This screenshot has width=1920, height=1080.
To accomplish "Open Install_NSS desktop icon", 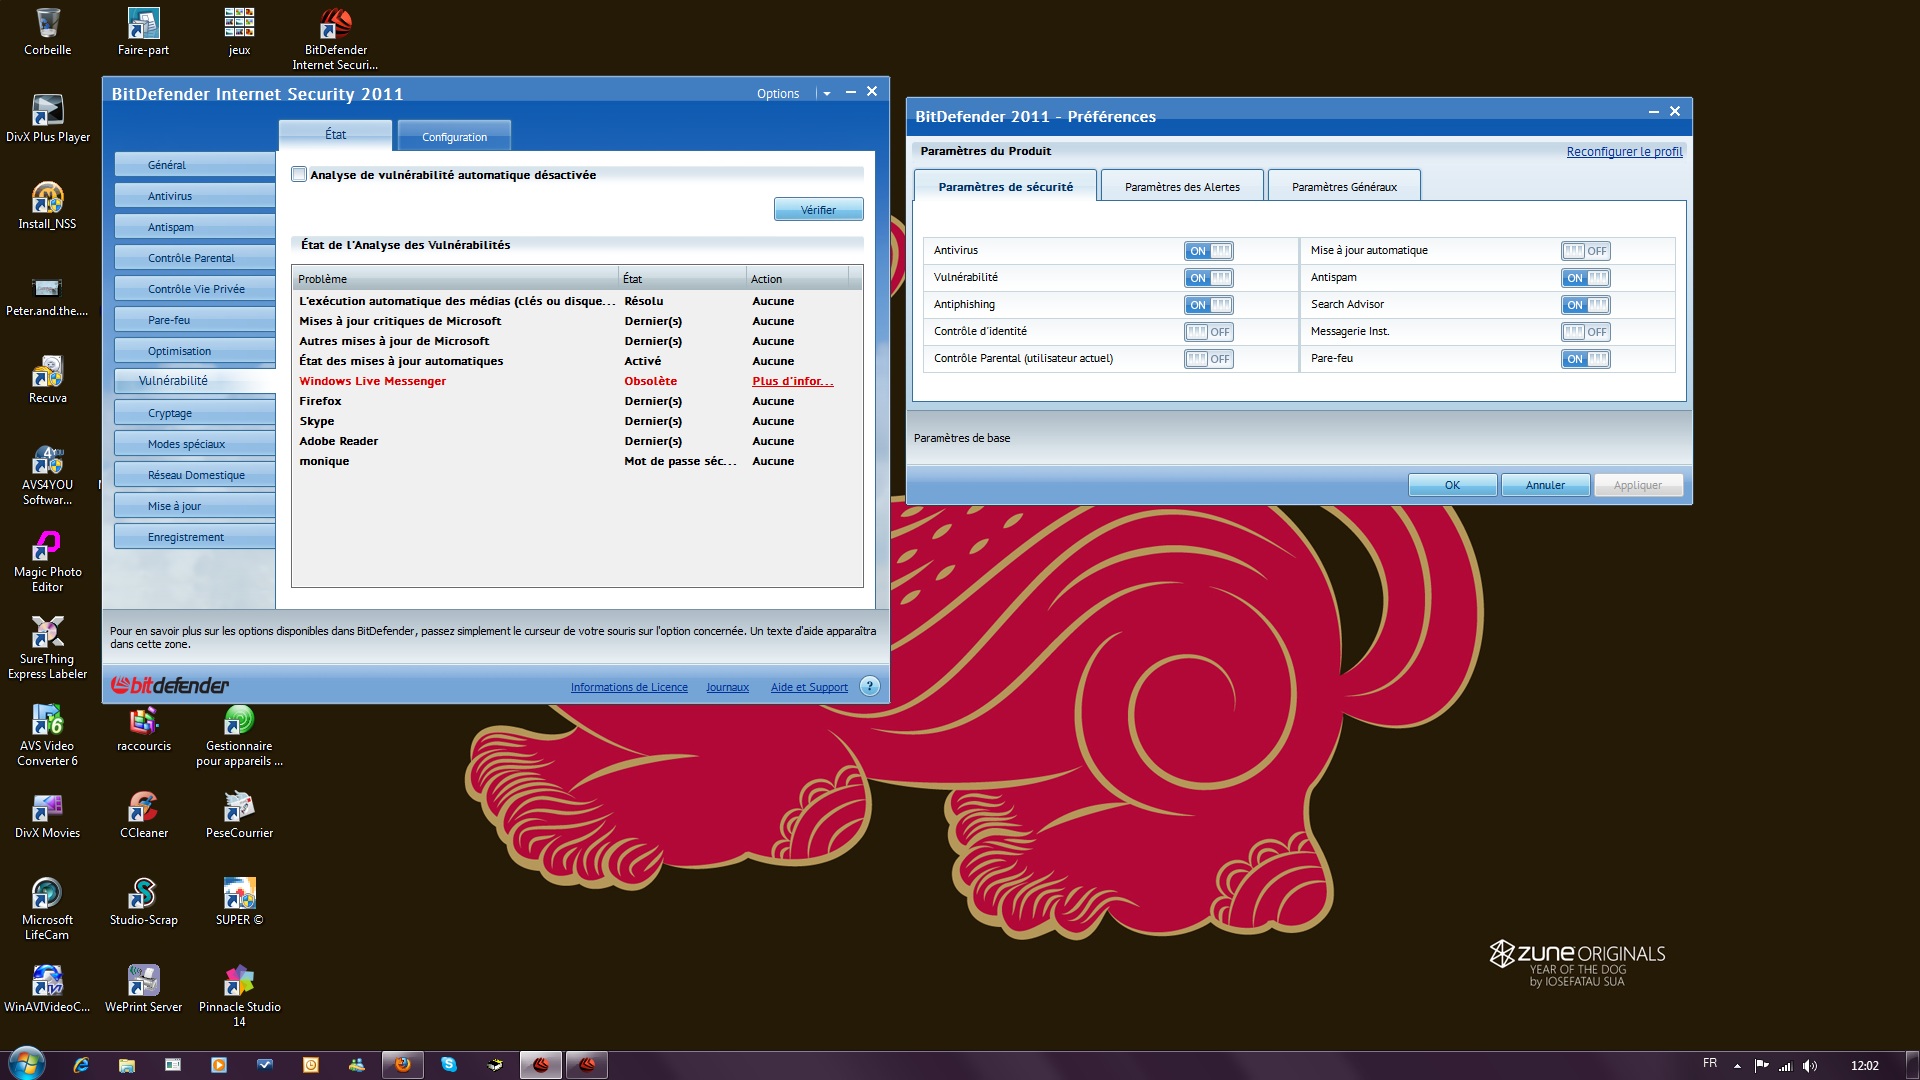I will coord(47,205).
